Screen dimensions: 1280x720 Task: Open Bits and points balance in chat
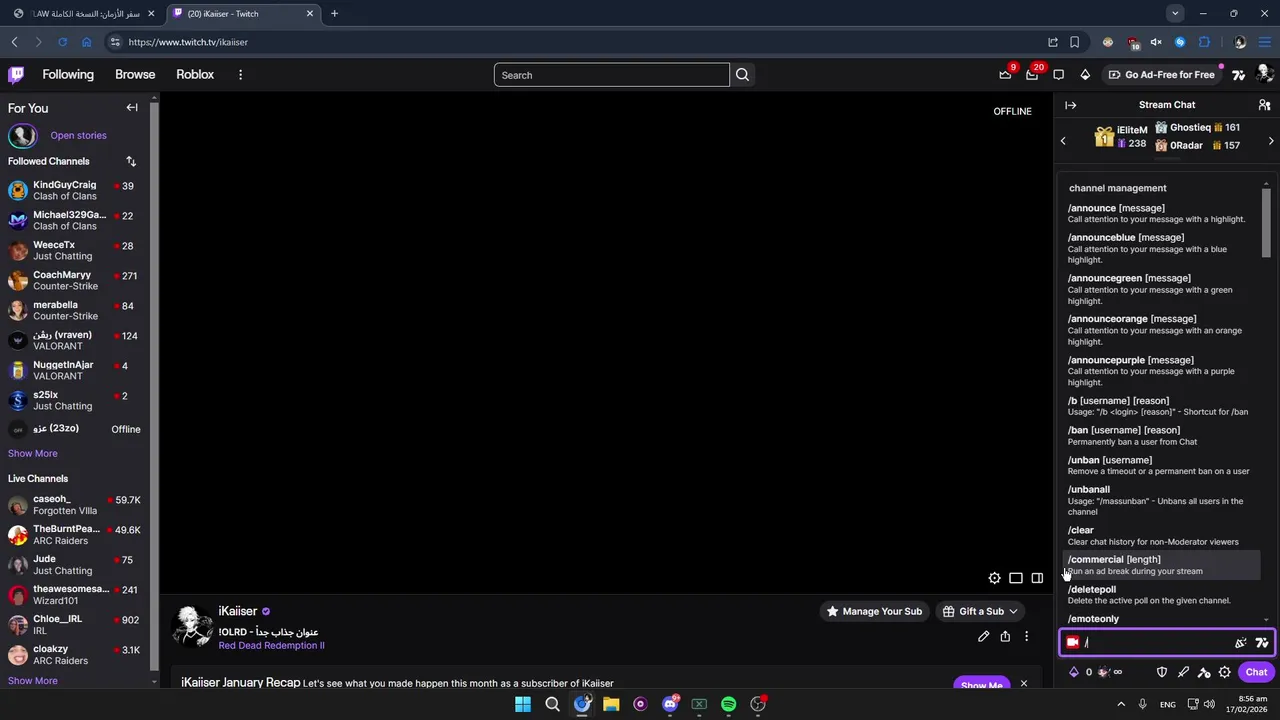coord(1096,672)
